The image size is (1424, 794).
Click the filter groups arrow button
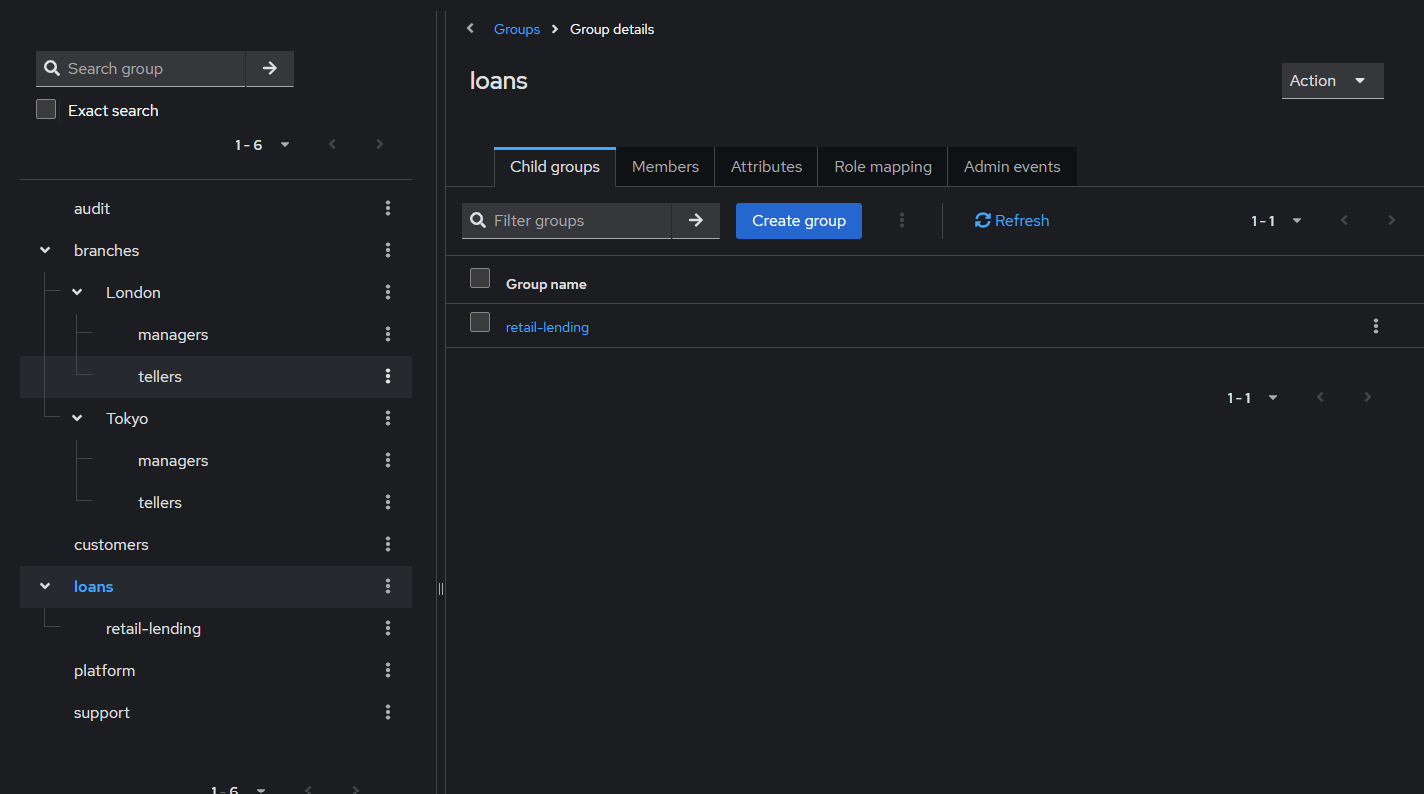pyautogui.click(x=696, y=221)
